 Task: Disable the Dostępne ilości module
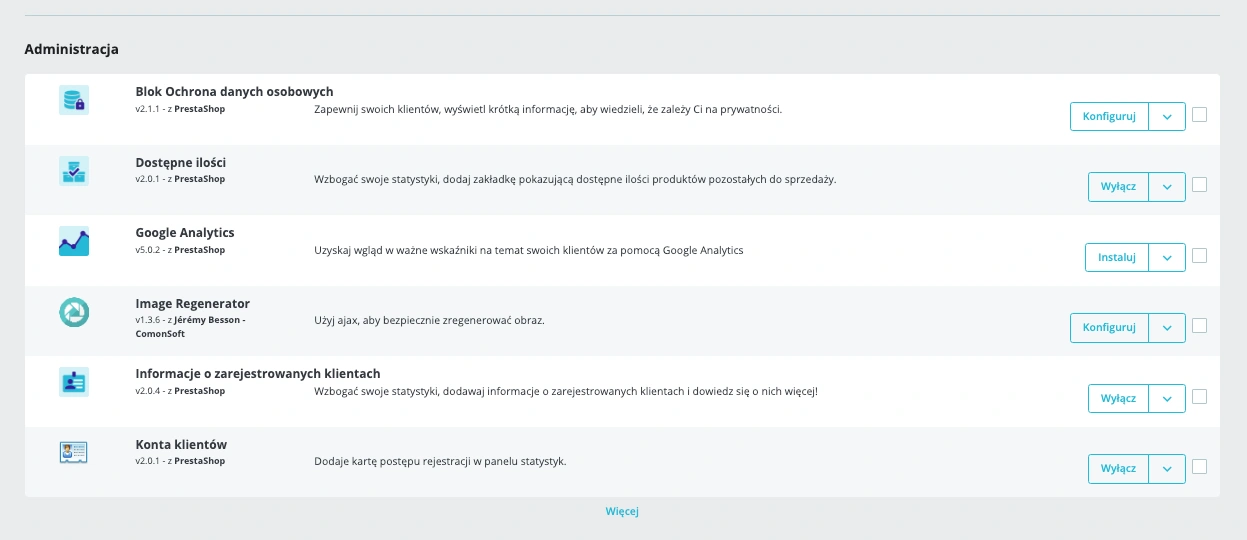click(x=1118, y=187)
